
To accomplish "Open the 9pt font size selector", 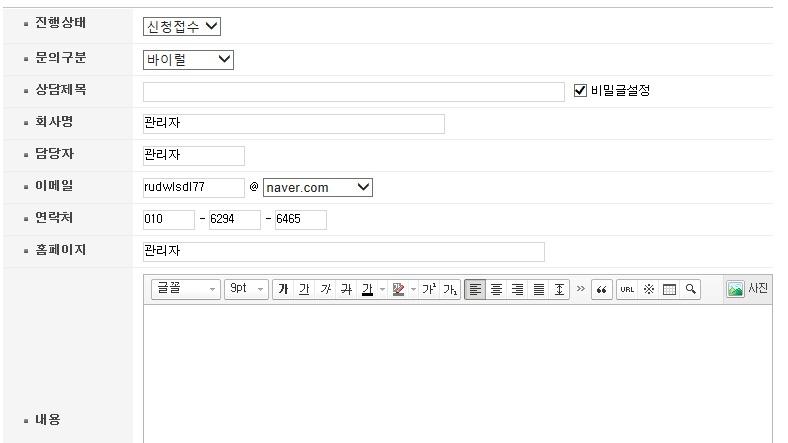I will coord(246,289).
